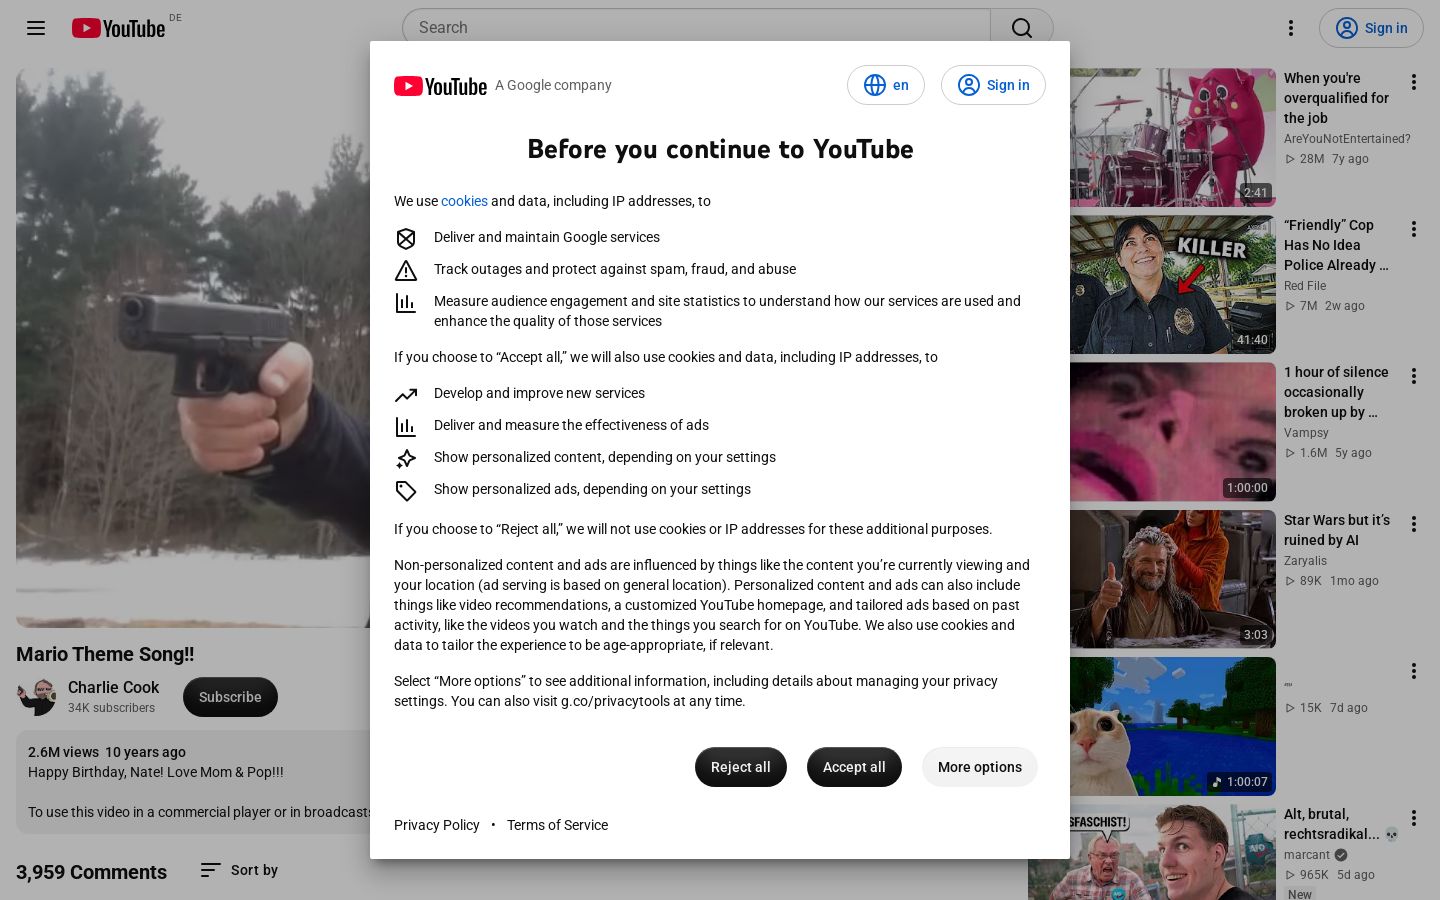Open the Sort by comments menu
Image resolution: width=1440 pixels, height=900 pixels.
click(239, 870)
